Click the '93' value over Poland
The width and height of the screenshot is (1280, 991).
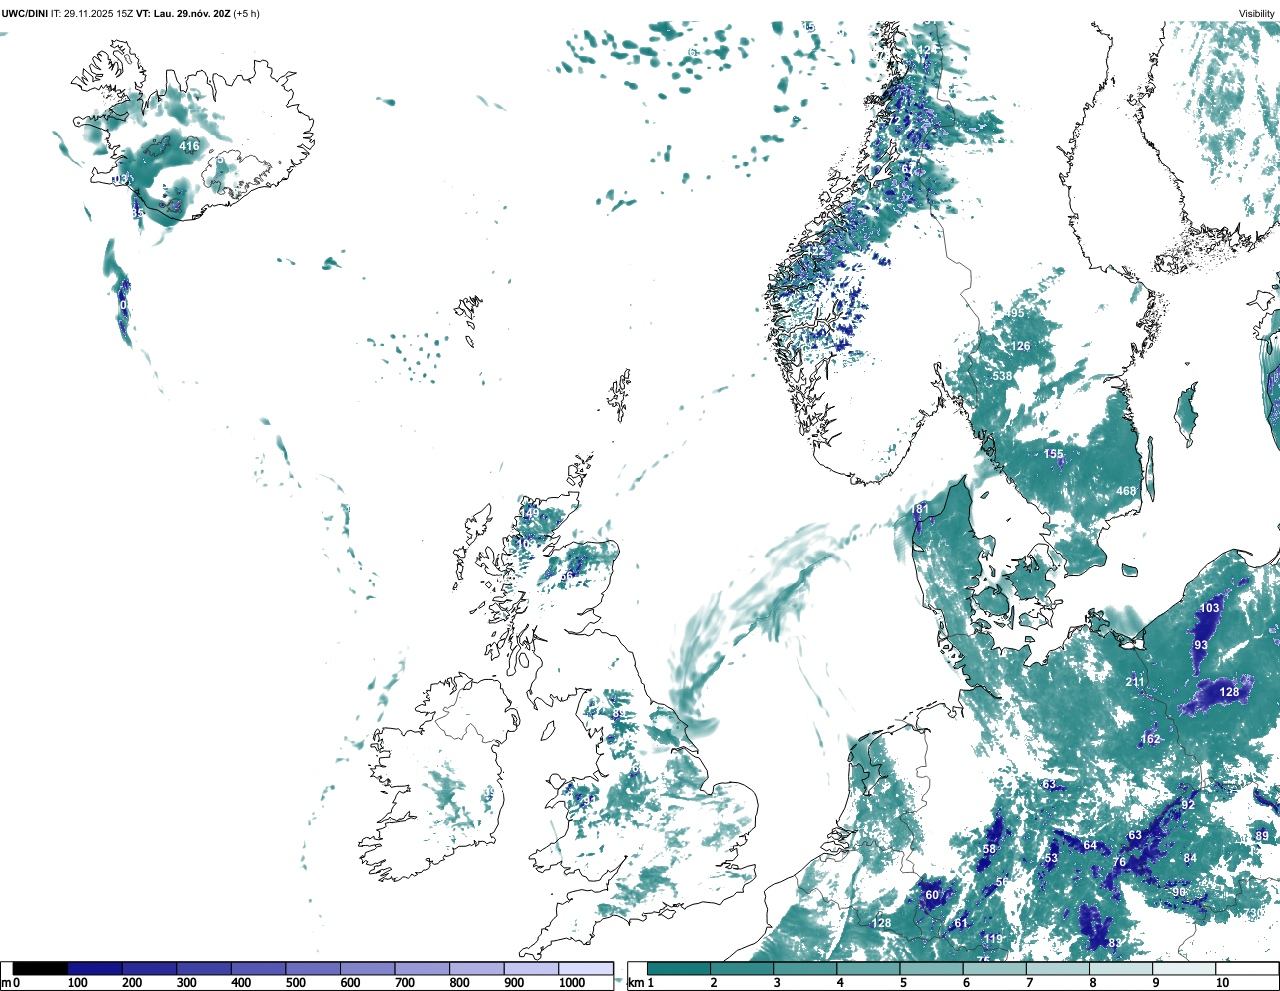pos(1201,645)
